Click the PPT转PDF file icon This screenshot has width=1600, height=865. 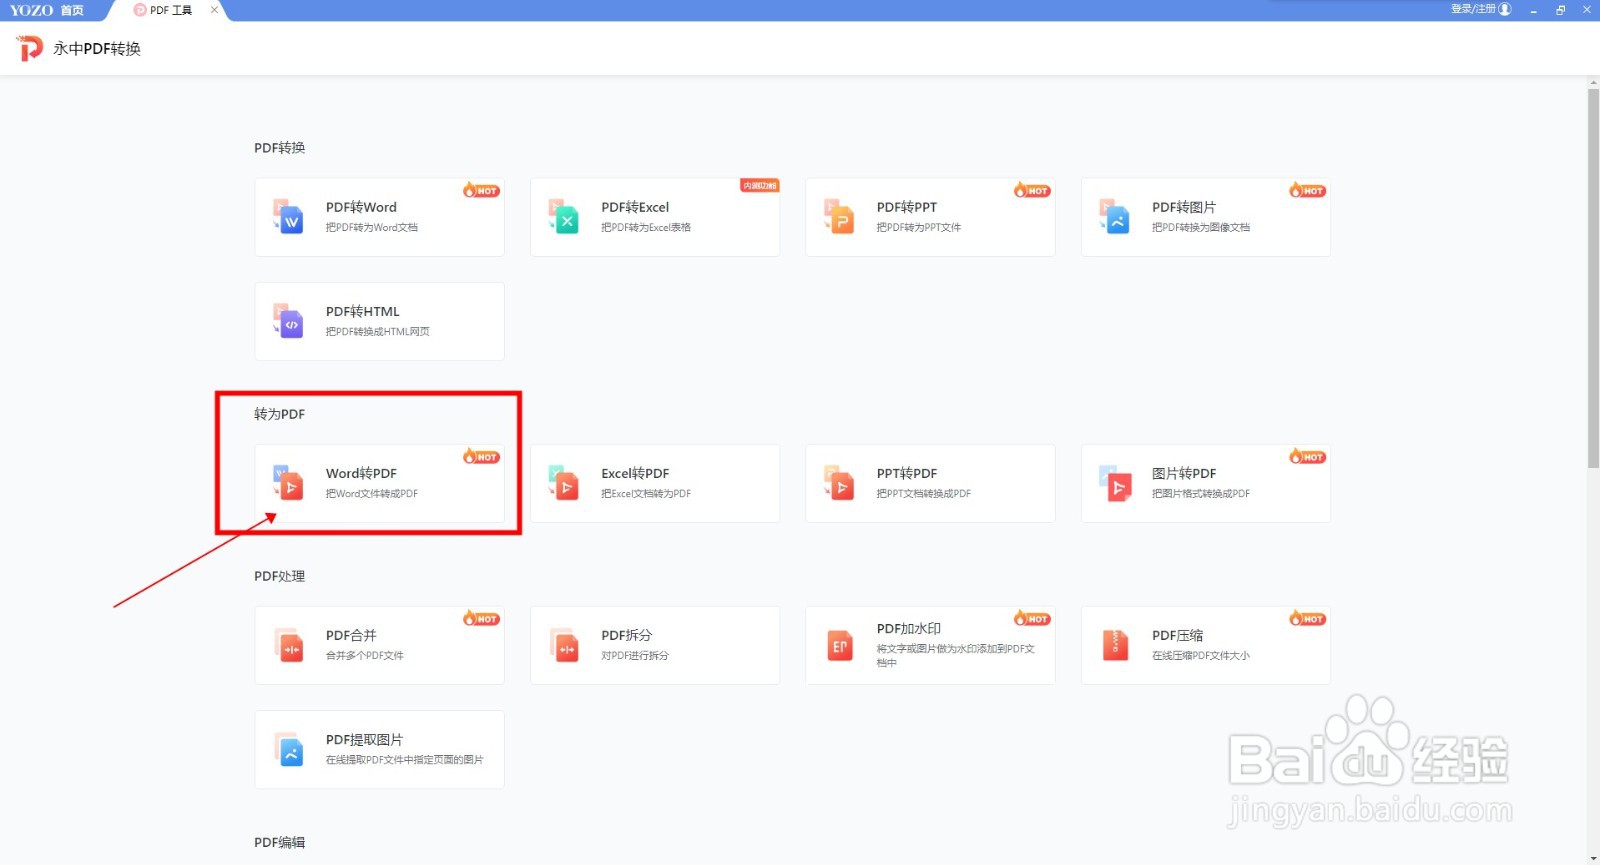click(839, 483)
